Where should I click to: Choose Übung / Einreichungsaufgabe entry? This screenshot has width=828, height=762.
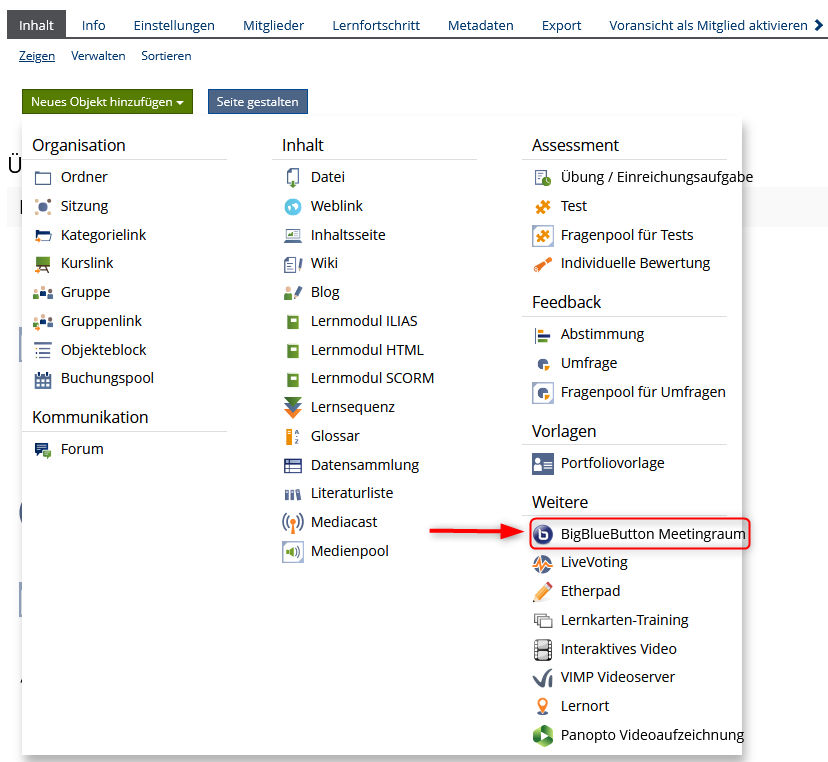656,177
